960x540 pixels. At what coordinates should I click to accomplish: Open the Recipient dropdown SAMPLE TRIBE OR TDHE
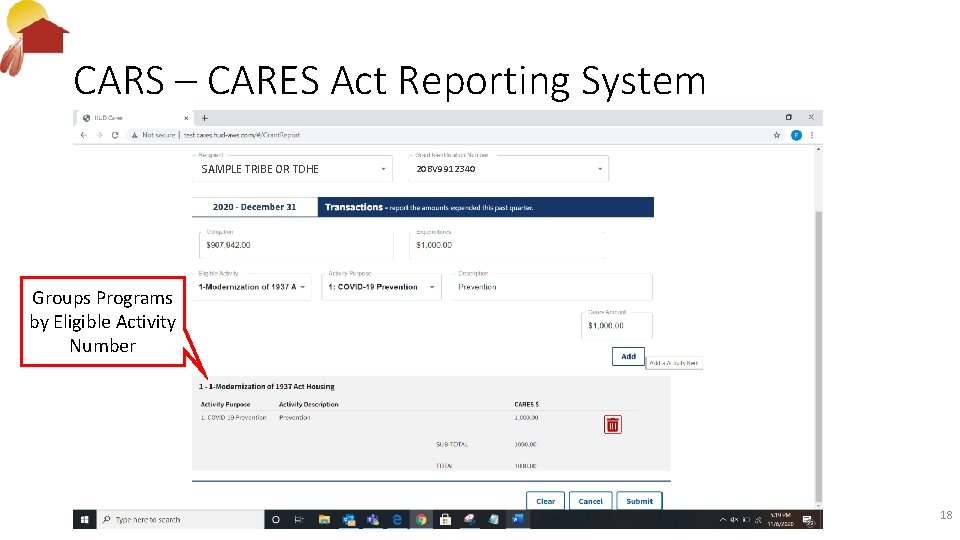[293, 169]
